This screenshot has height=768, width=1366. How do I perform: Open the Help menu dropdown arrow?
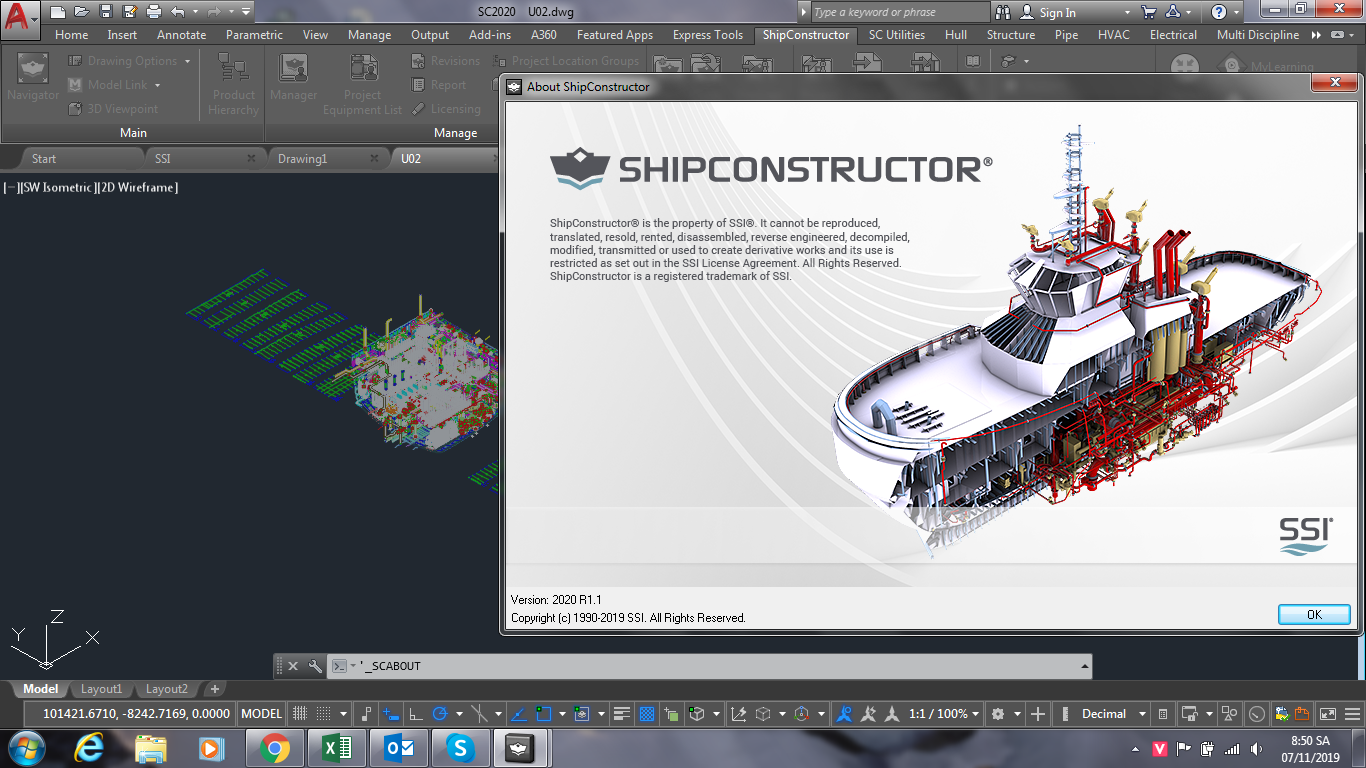1236,12
